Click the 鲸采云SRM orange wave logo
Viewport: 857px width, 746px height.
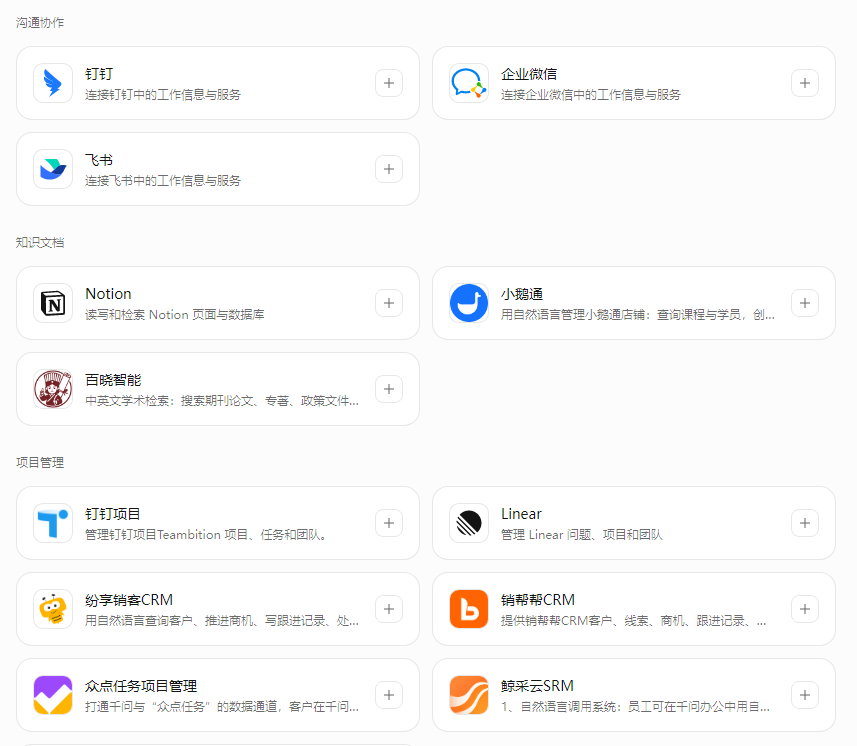(x=469, y=695)
